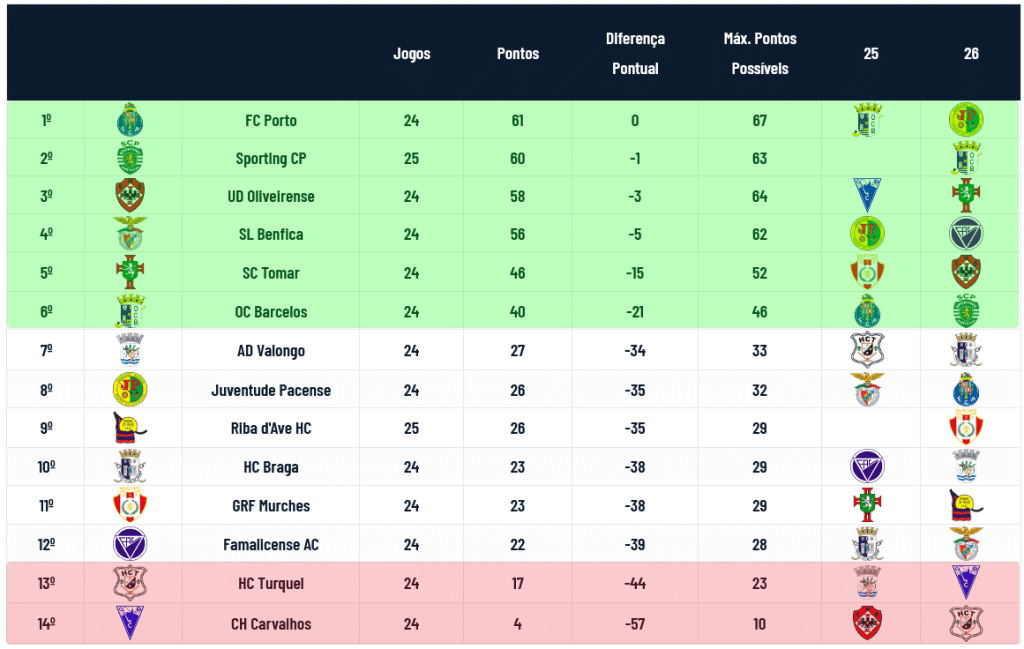
Task: Click the HC Turquel crest in 13th row
Action: coord(130,582)
